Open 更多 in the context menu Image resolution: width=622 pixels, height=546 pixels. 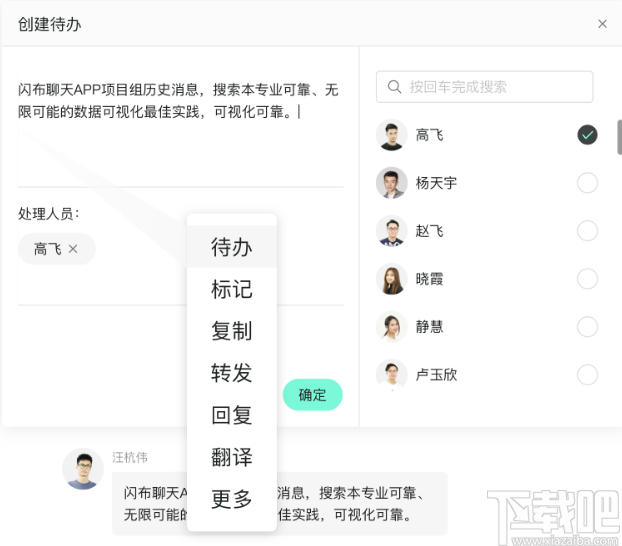click(232, 499)
